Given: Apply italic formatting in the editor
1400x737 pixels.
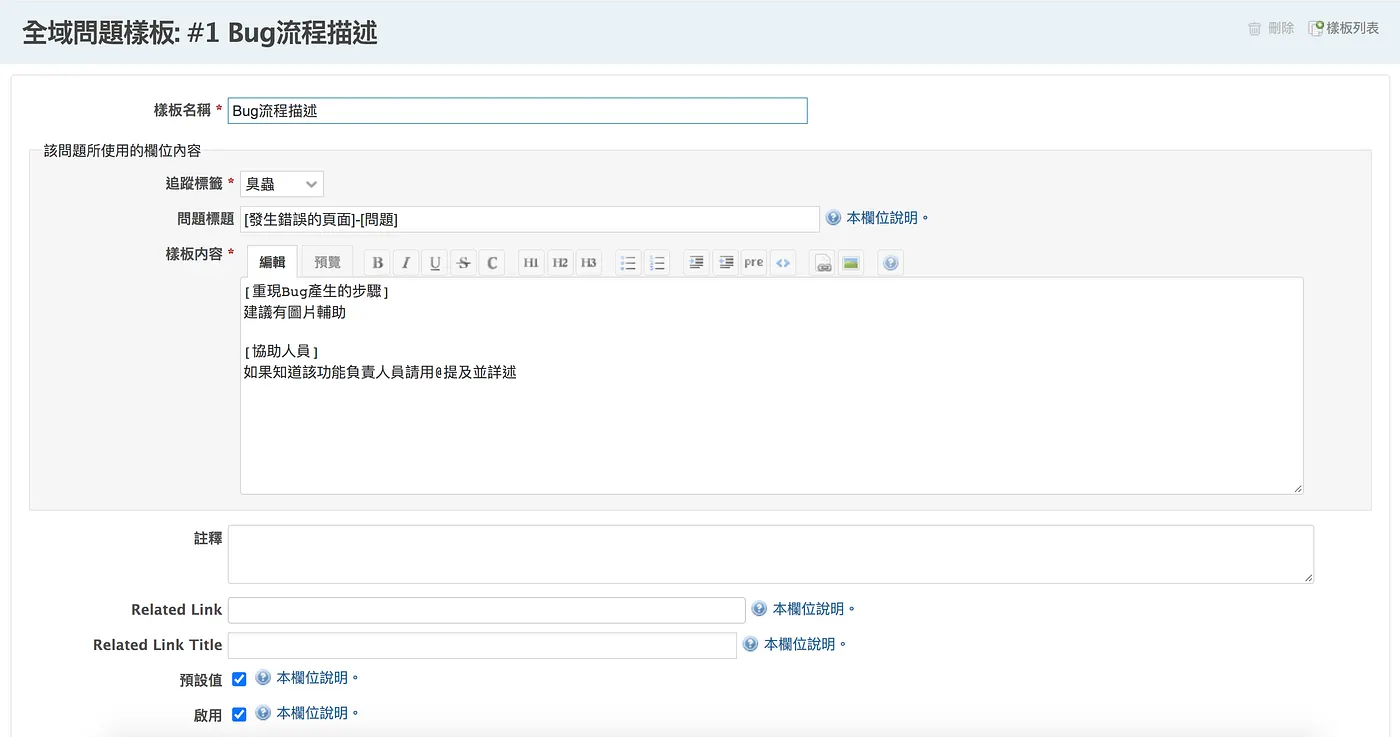Looking at the screenshot, I should 406,263.
